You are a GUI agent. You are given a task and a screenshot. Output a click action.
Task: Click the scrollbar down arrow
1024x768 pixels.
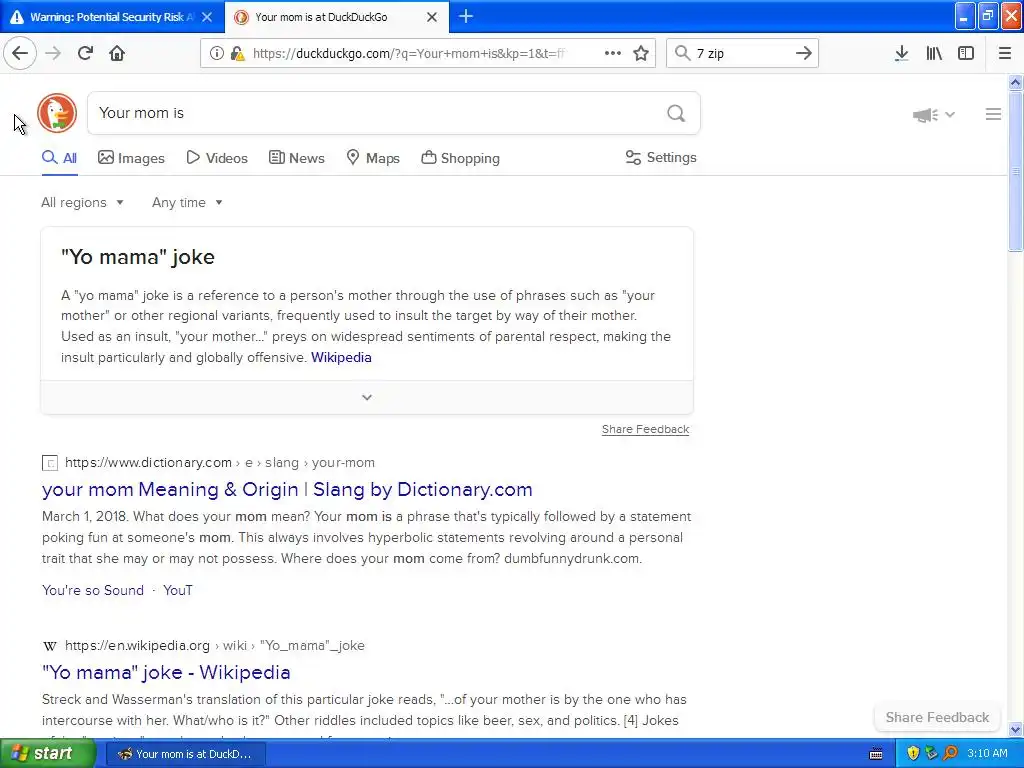pos(1015,730)
